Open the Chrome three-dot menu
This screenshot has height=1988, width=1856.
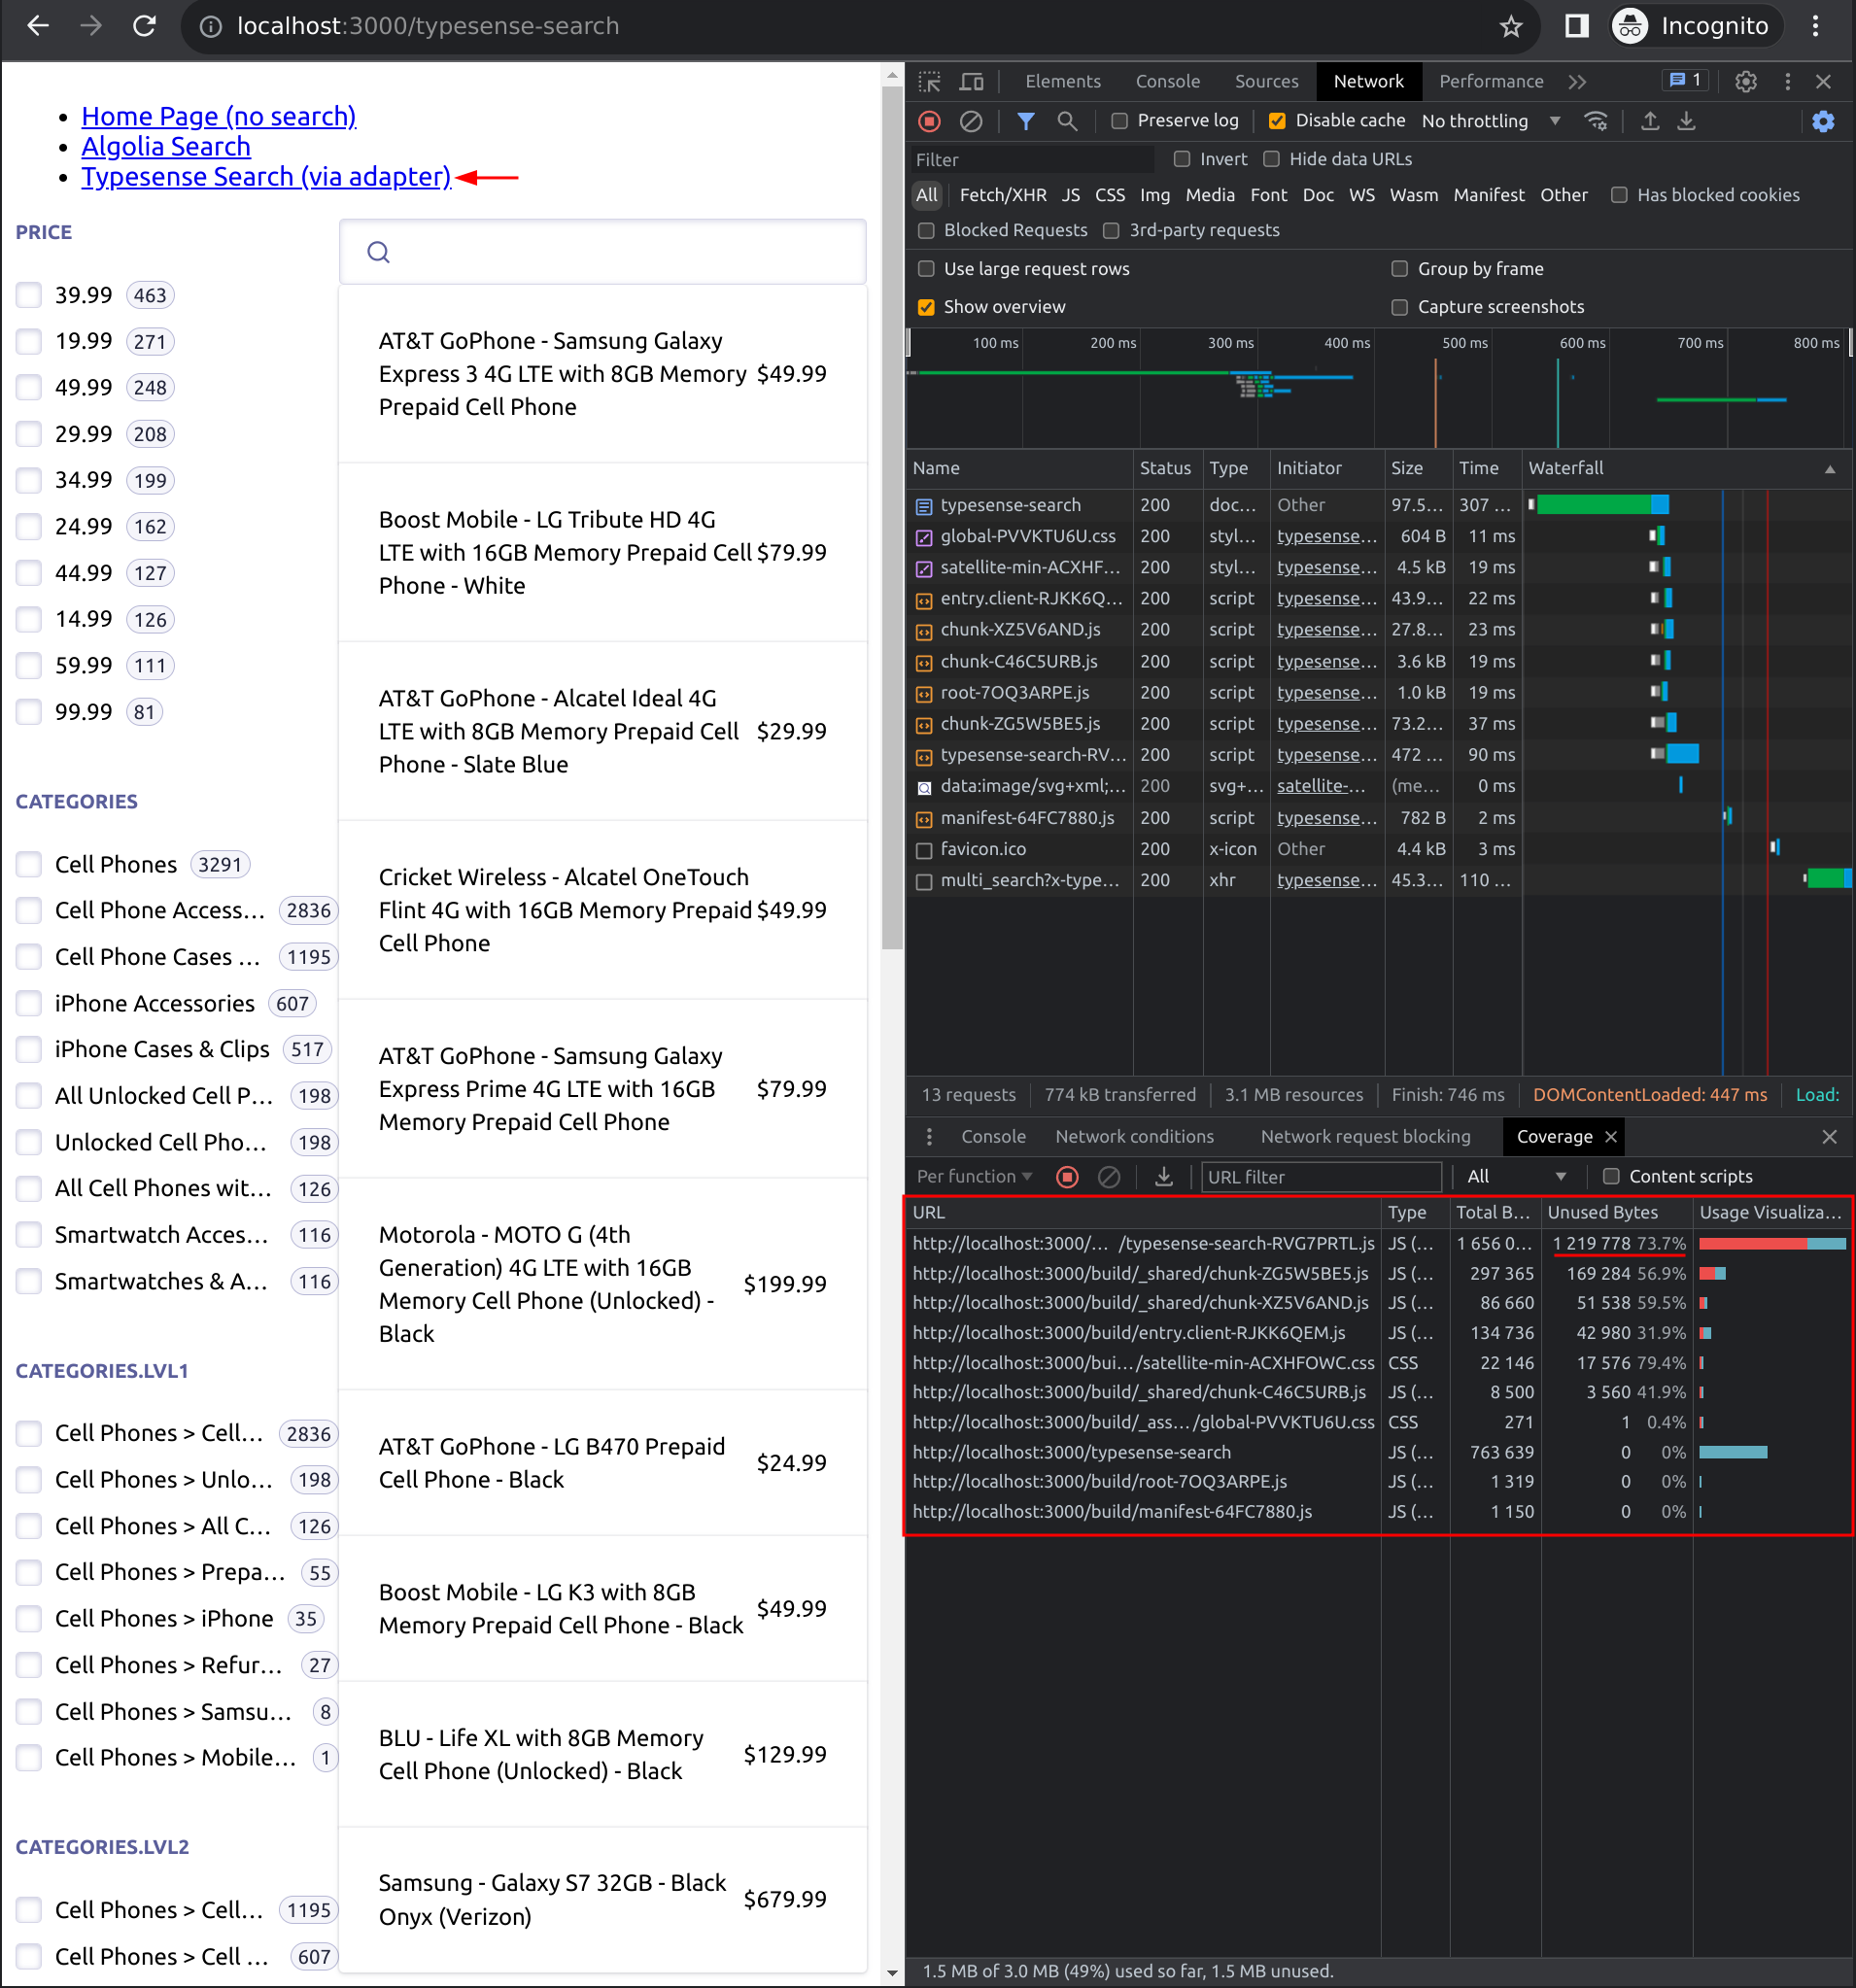[x=1815, y=26]
